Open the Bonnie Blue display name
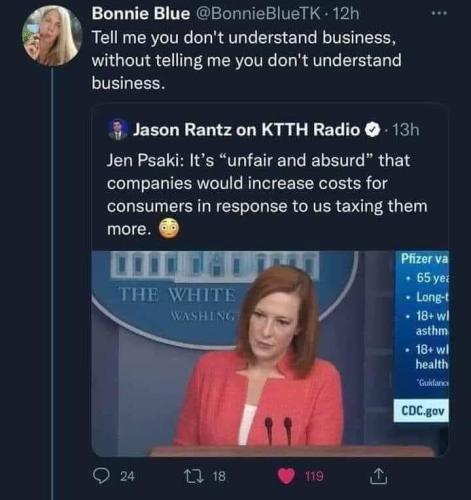Screen dimensions: 471x500 coord(141,14)
